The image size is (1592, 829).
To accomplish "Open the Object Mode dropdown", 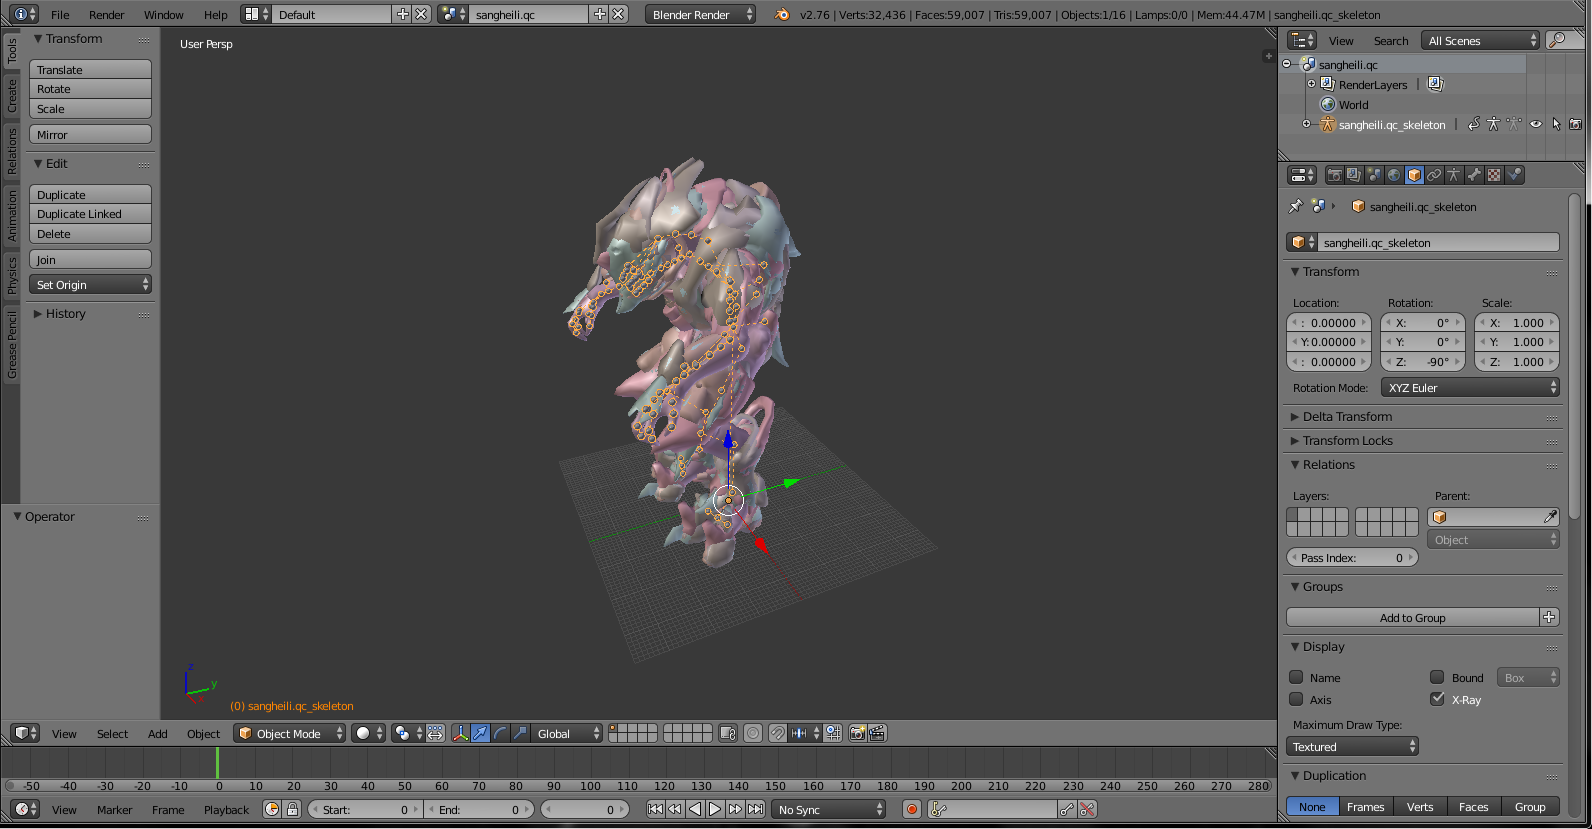I will (x=290, y=733).
